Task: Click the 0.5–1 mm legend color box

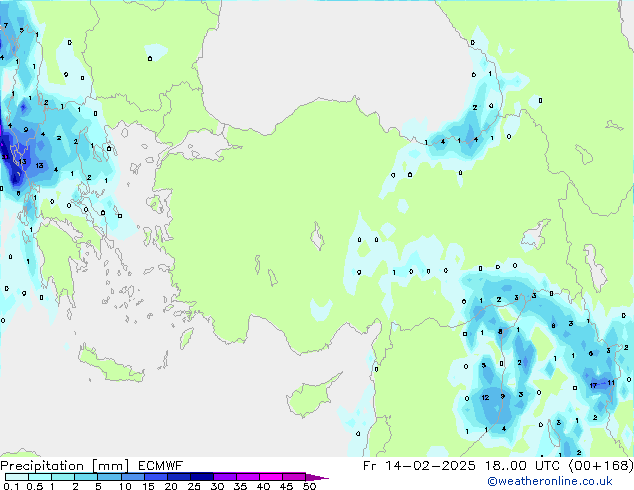Action: (40, 477)
